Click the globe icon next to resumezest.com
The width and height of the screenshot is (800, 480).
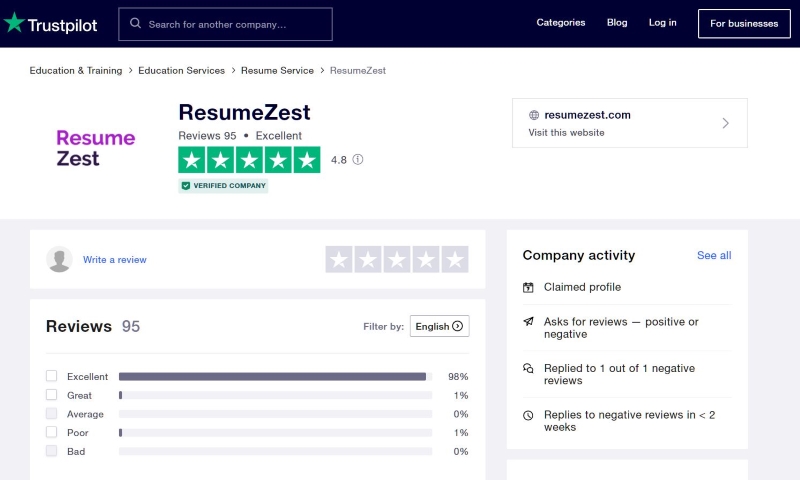click(534, 115)
